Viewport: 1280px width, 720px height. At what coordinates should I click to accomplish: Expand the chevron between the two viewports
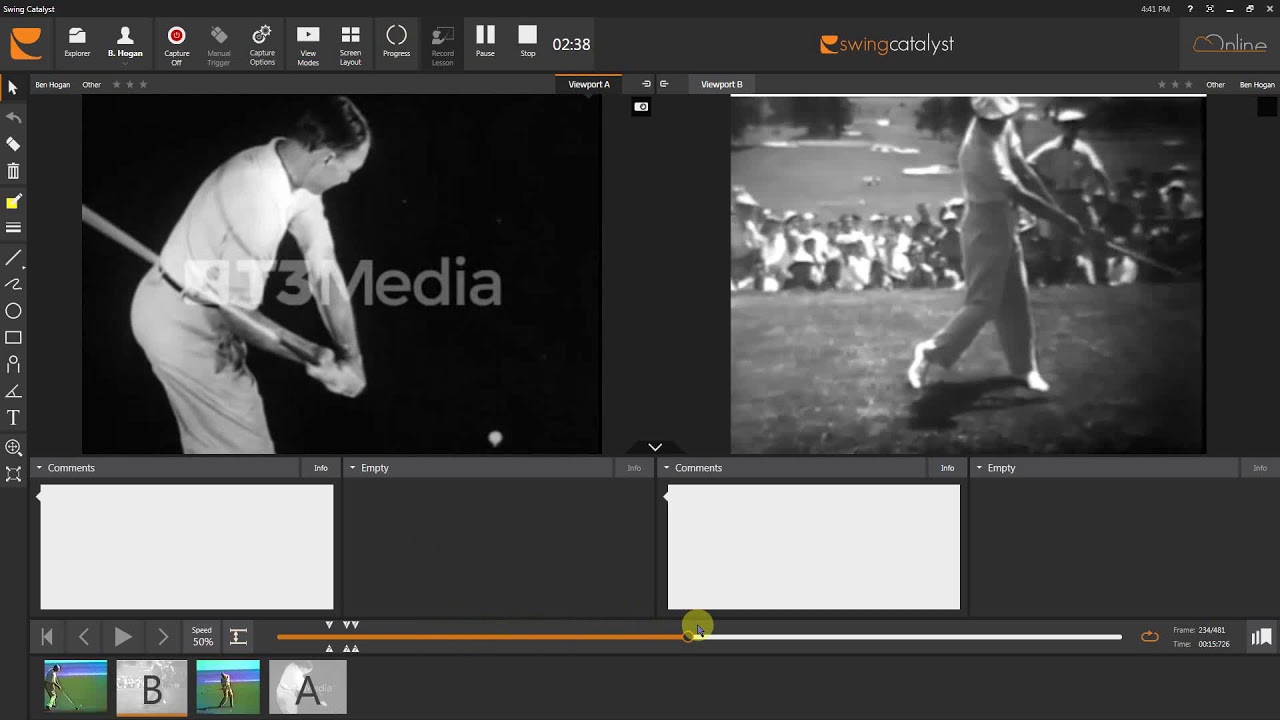655,447
